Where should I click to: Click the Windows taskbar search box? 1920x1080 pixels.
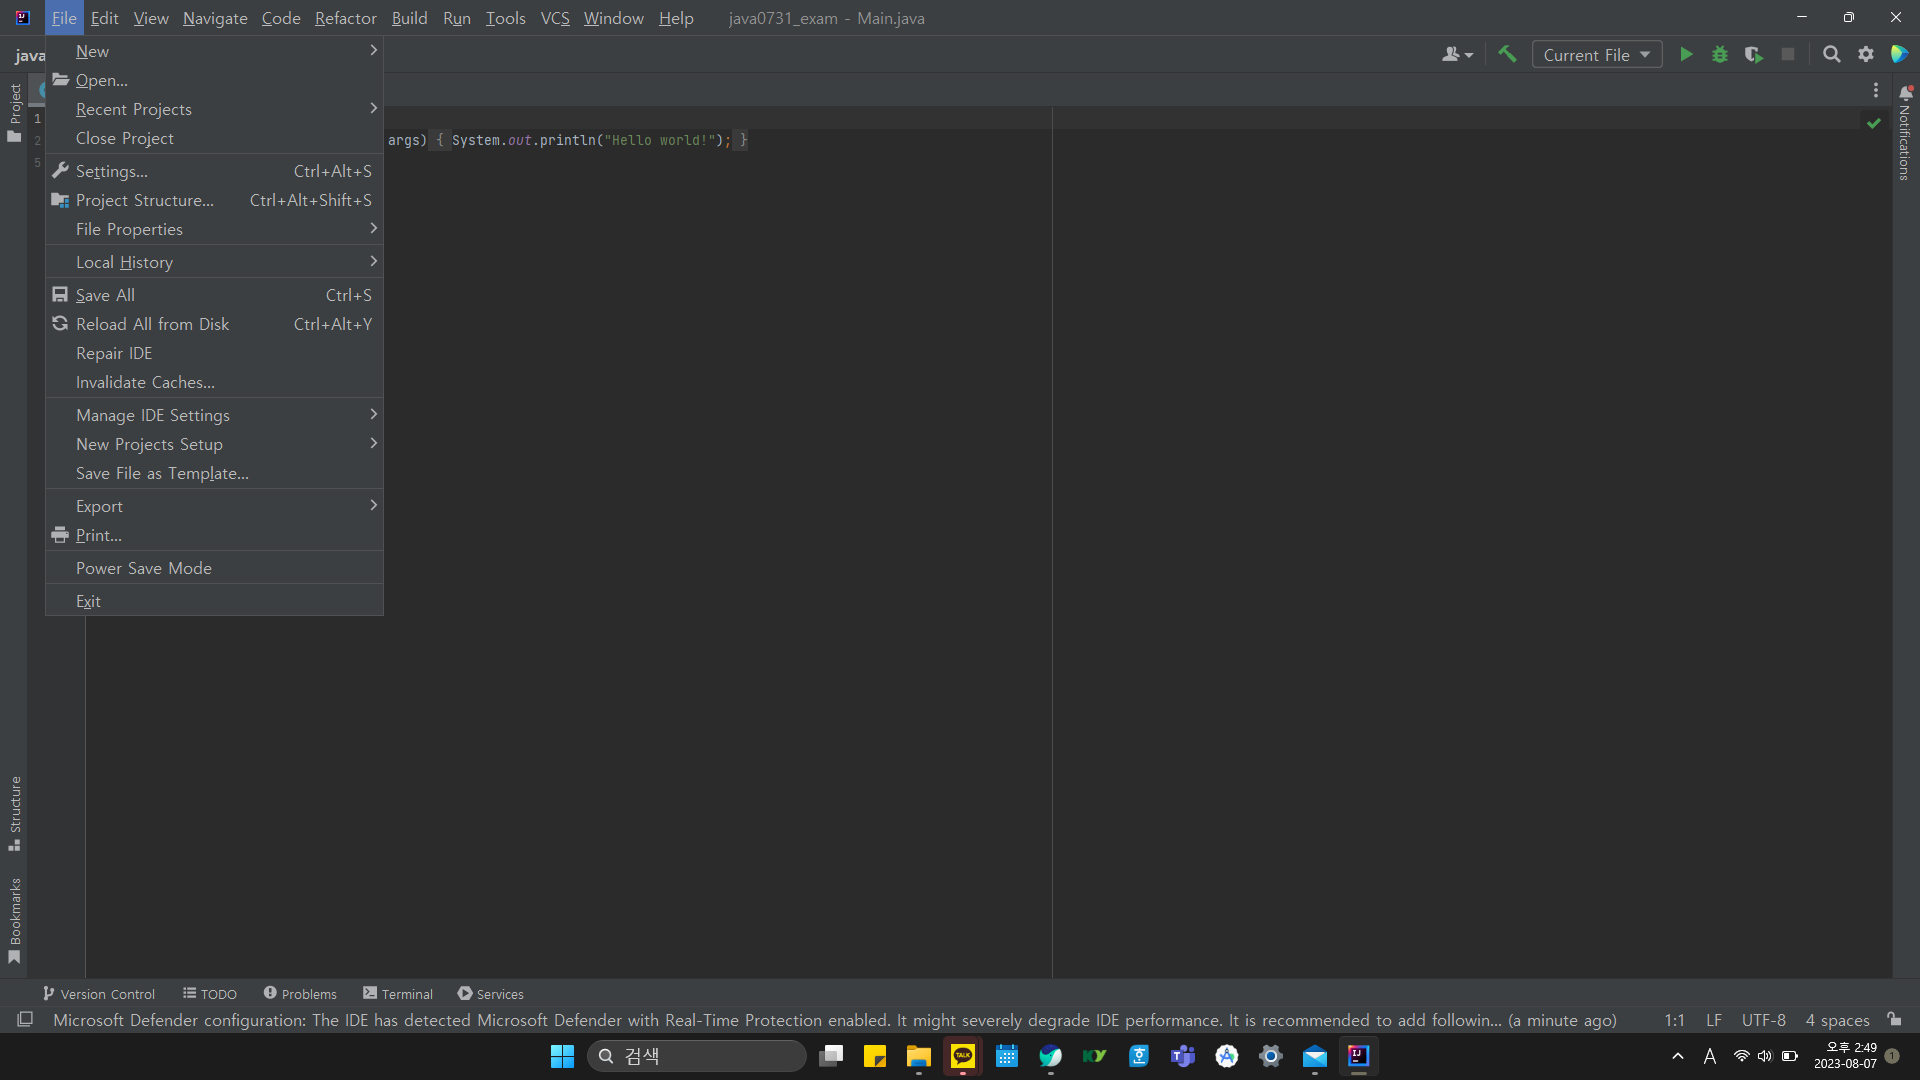coord(697,1056)
